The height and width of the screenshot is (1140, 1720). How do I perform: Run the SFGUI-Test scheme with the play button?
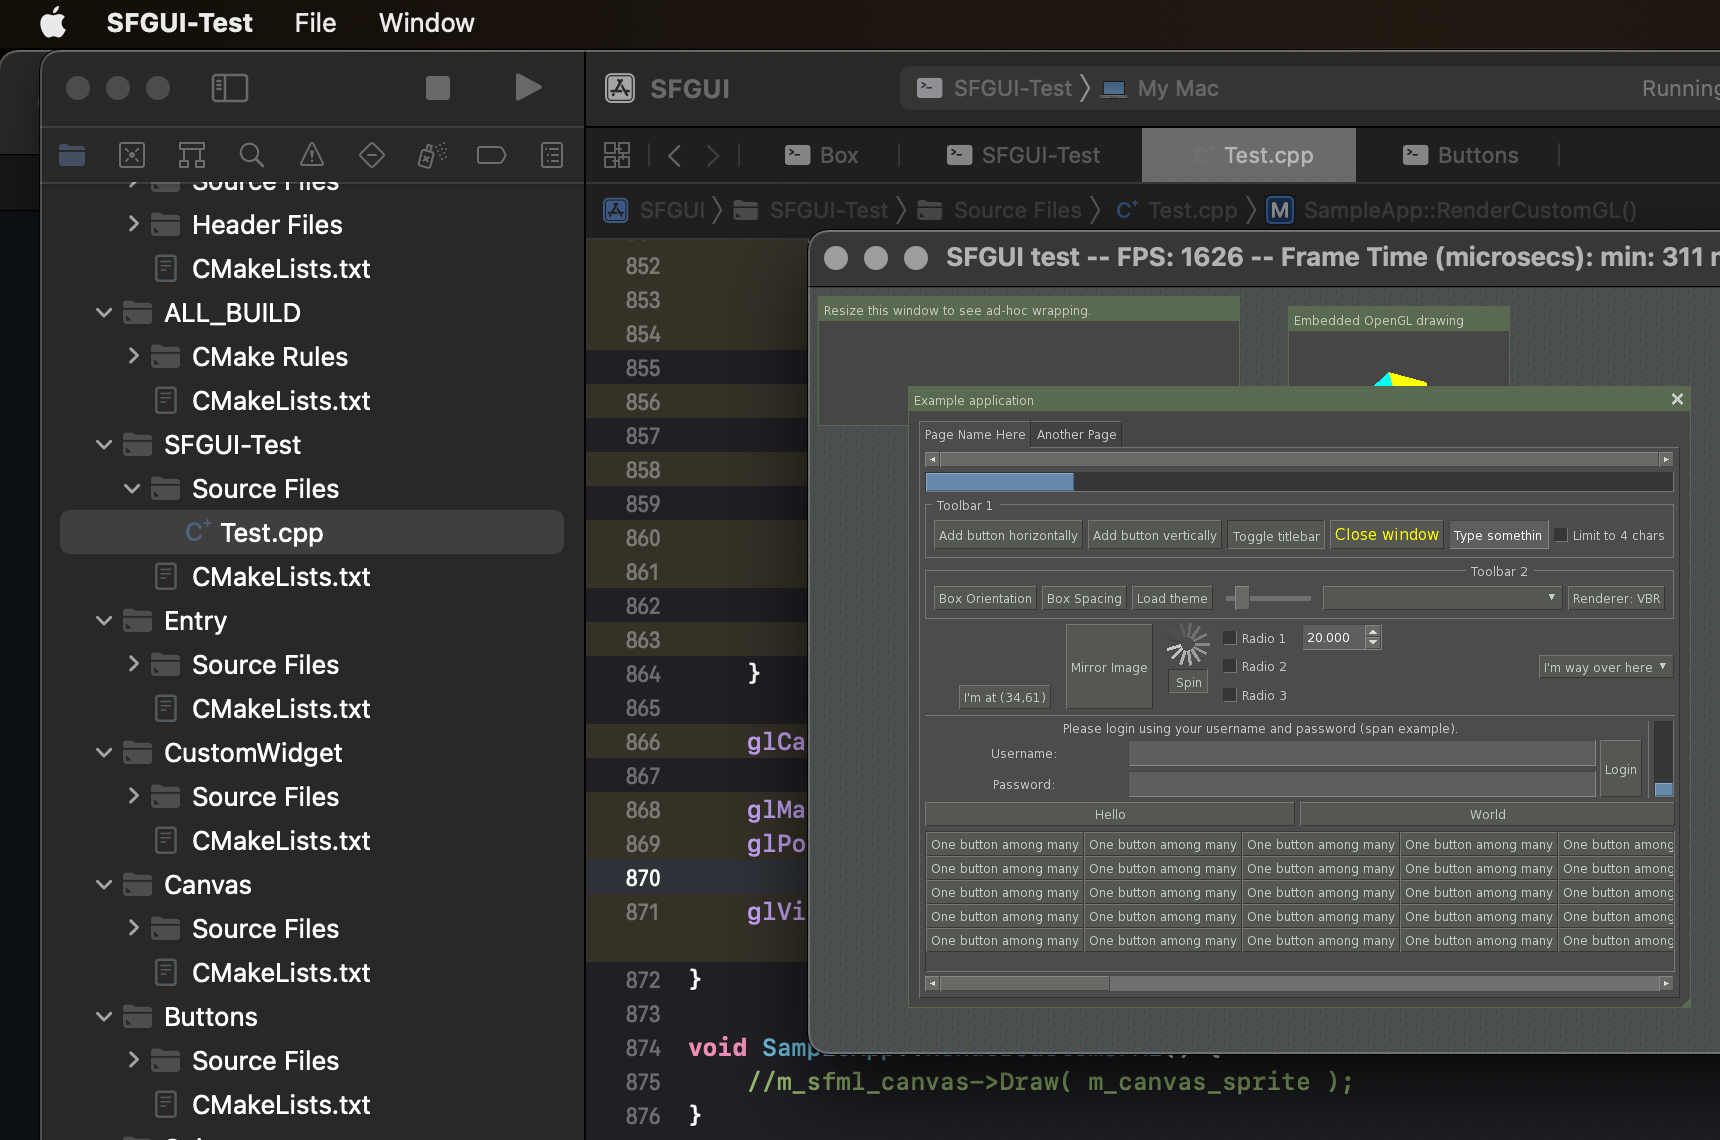(528, 87)
